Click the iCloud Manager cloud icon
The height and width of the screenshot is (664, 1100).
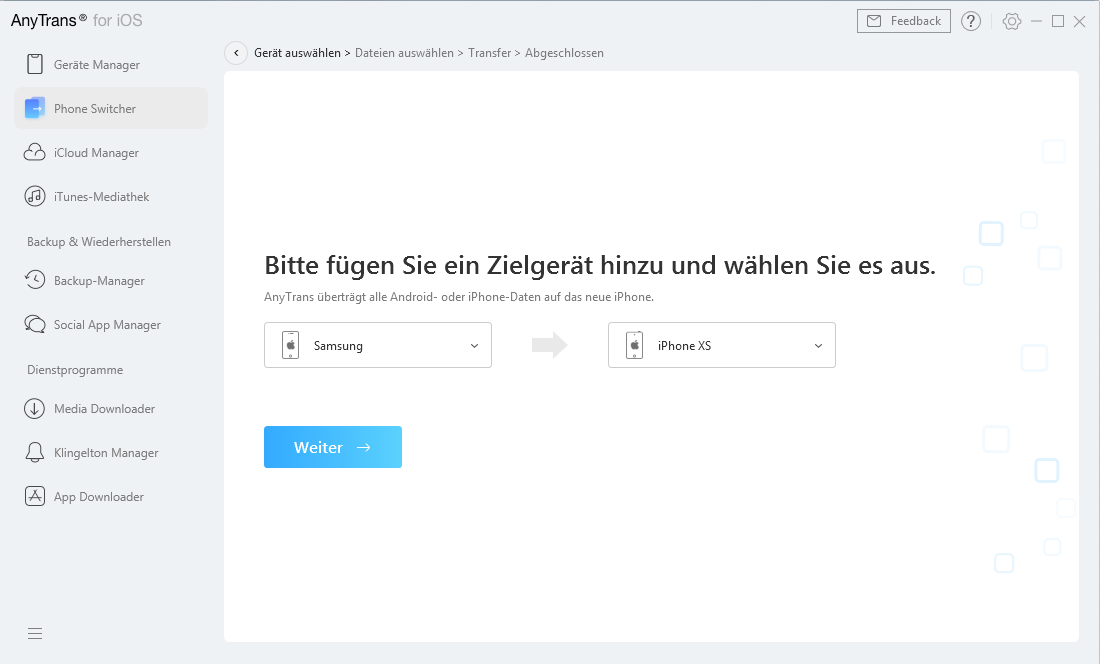[34, 152]
